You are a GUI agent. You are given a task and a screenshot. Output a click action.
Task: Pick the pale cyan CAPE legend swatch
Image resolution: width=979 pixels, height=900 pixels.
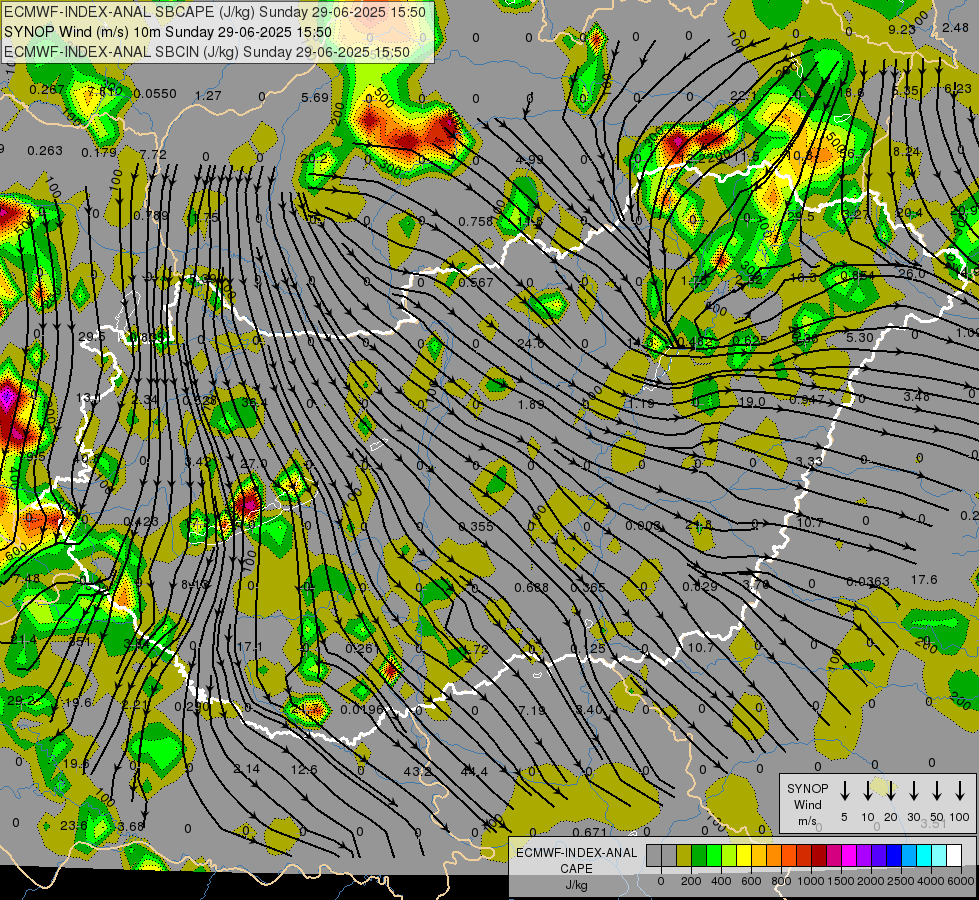[938, 856]
